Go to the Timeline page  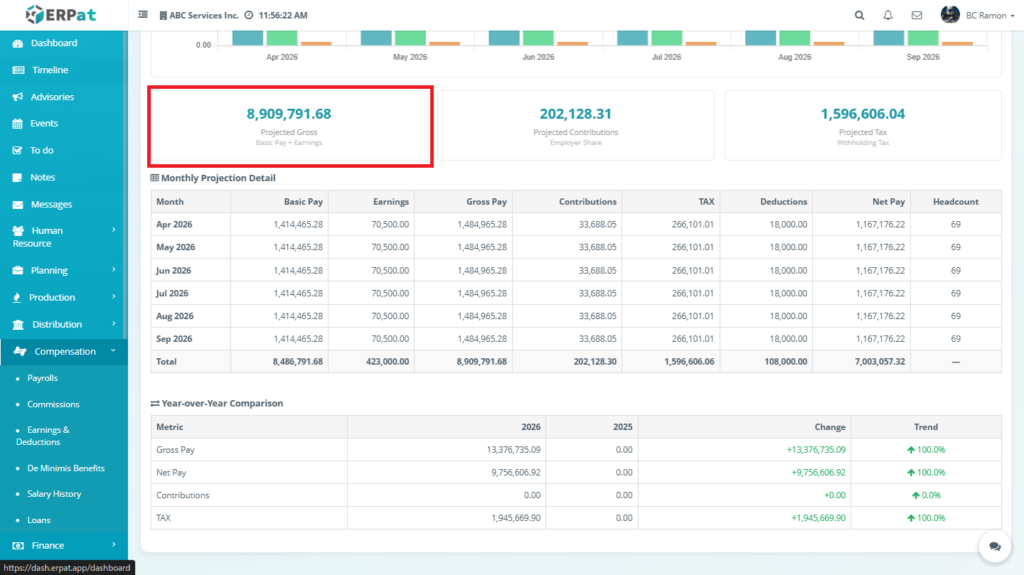tap(49, 70)
